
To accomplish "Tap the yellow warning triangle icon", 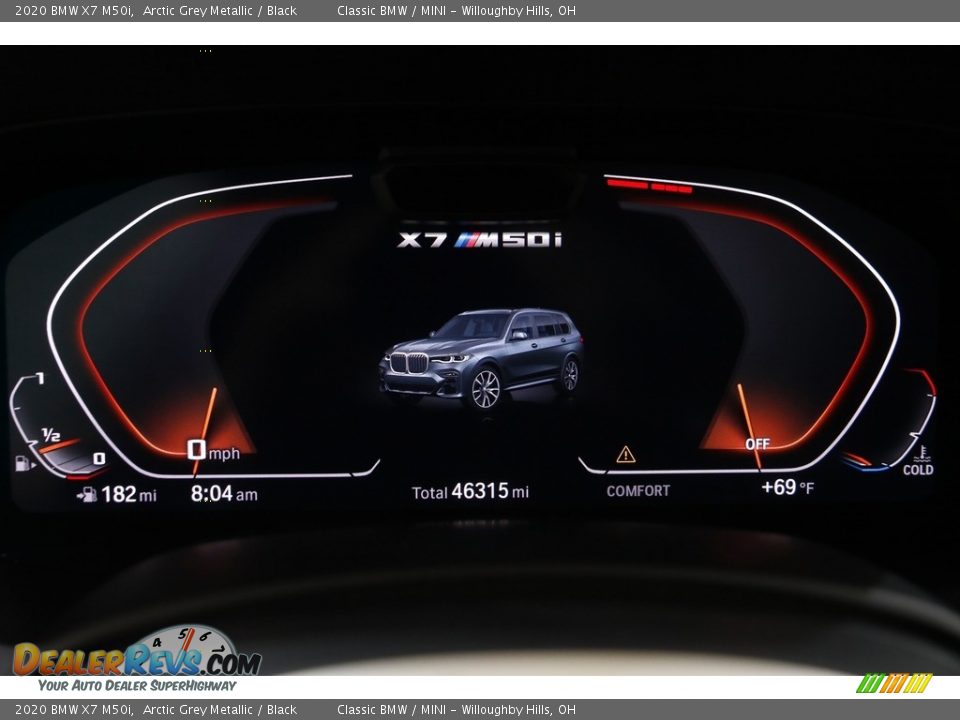I will (626, 454).
